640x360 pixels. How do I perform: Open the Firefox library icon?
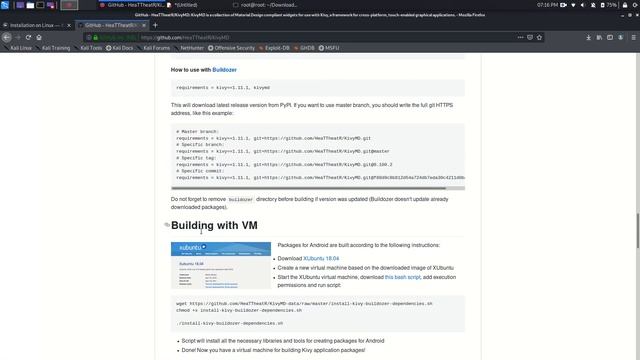coord(599,37)
